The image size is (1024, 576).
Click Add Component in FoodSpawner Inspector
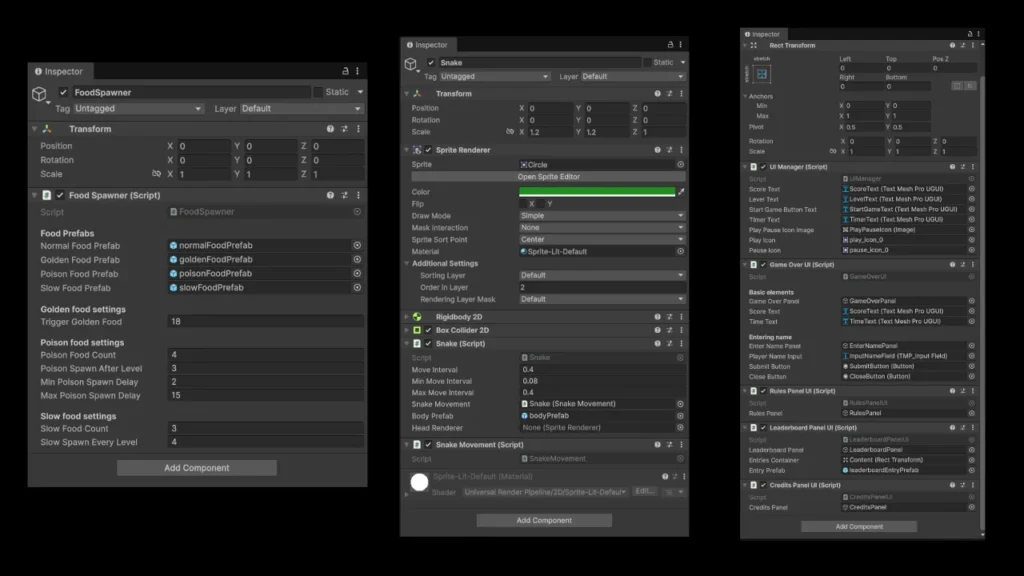(197, 468)
